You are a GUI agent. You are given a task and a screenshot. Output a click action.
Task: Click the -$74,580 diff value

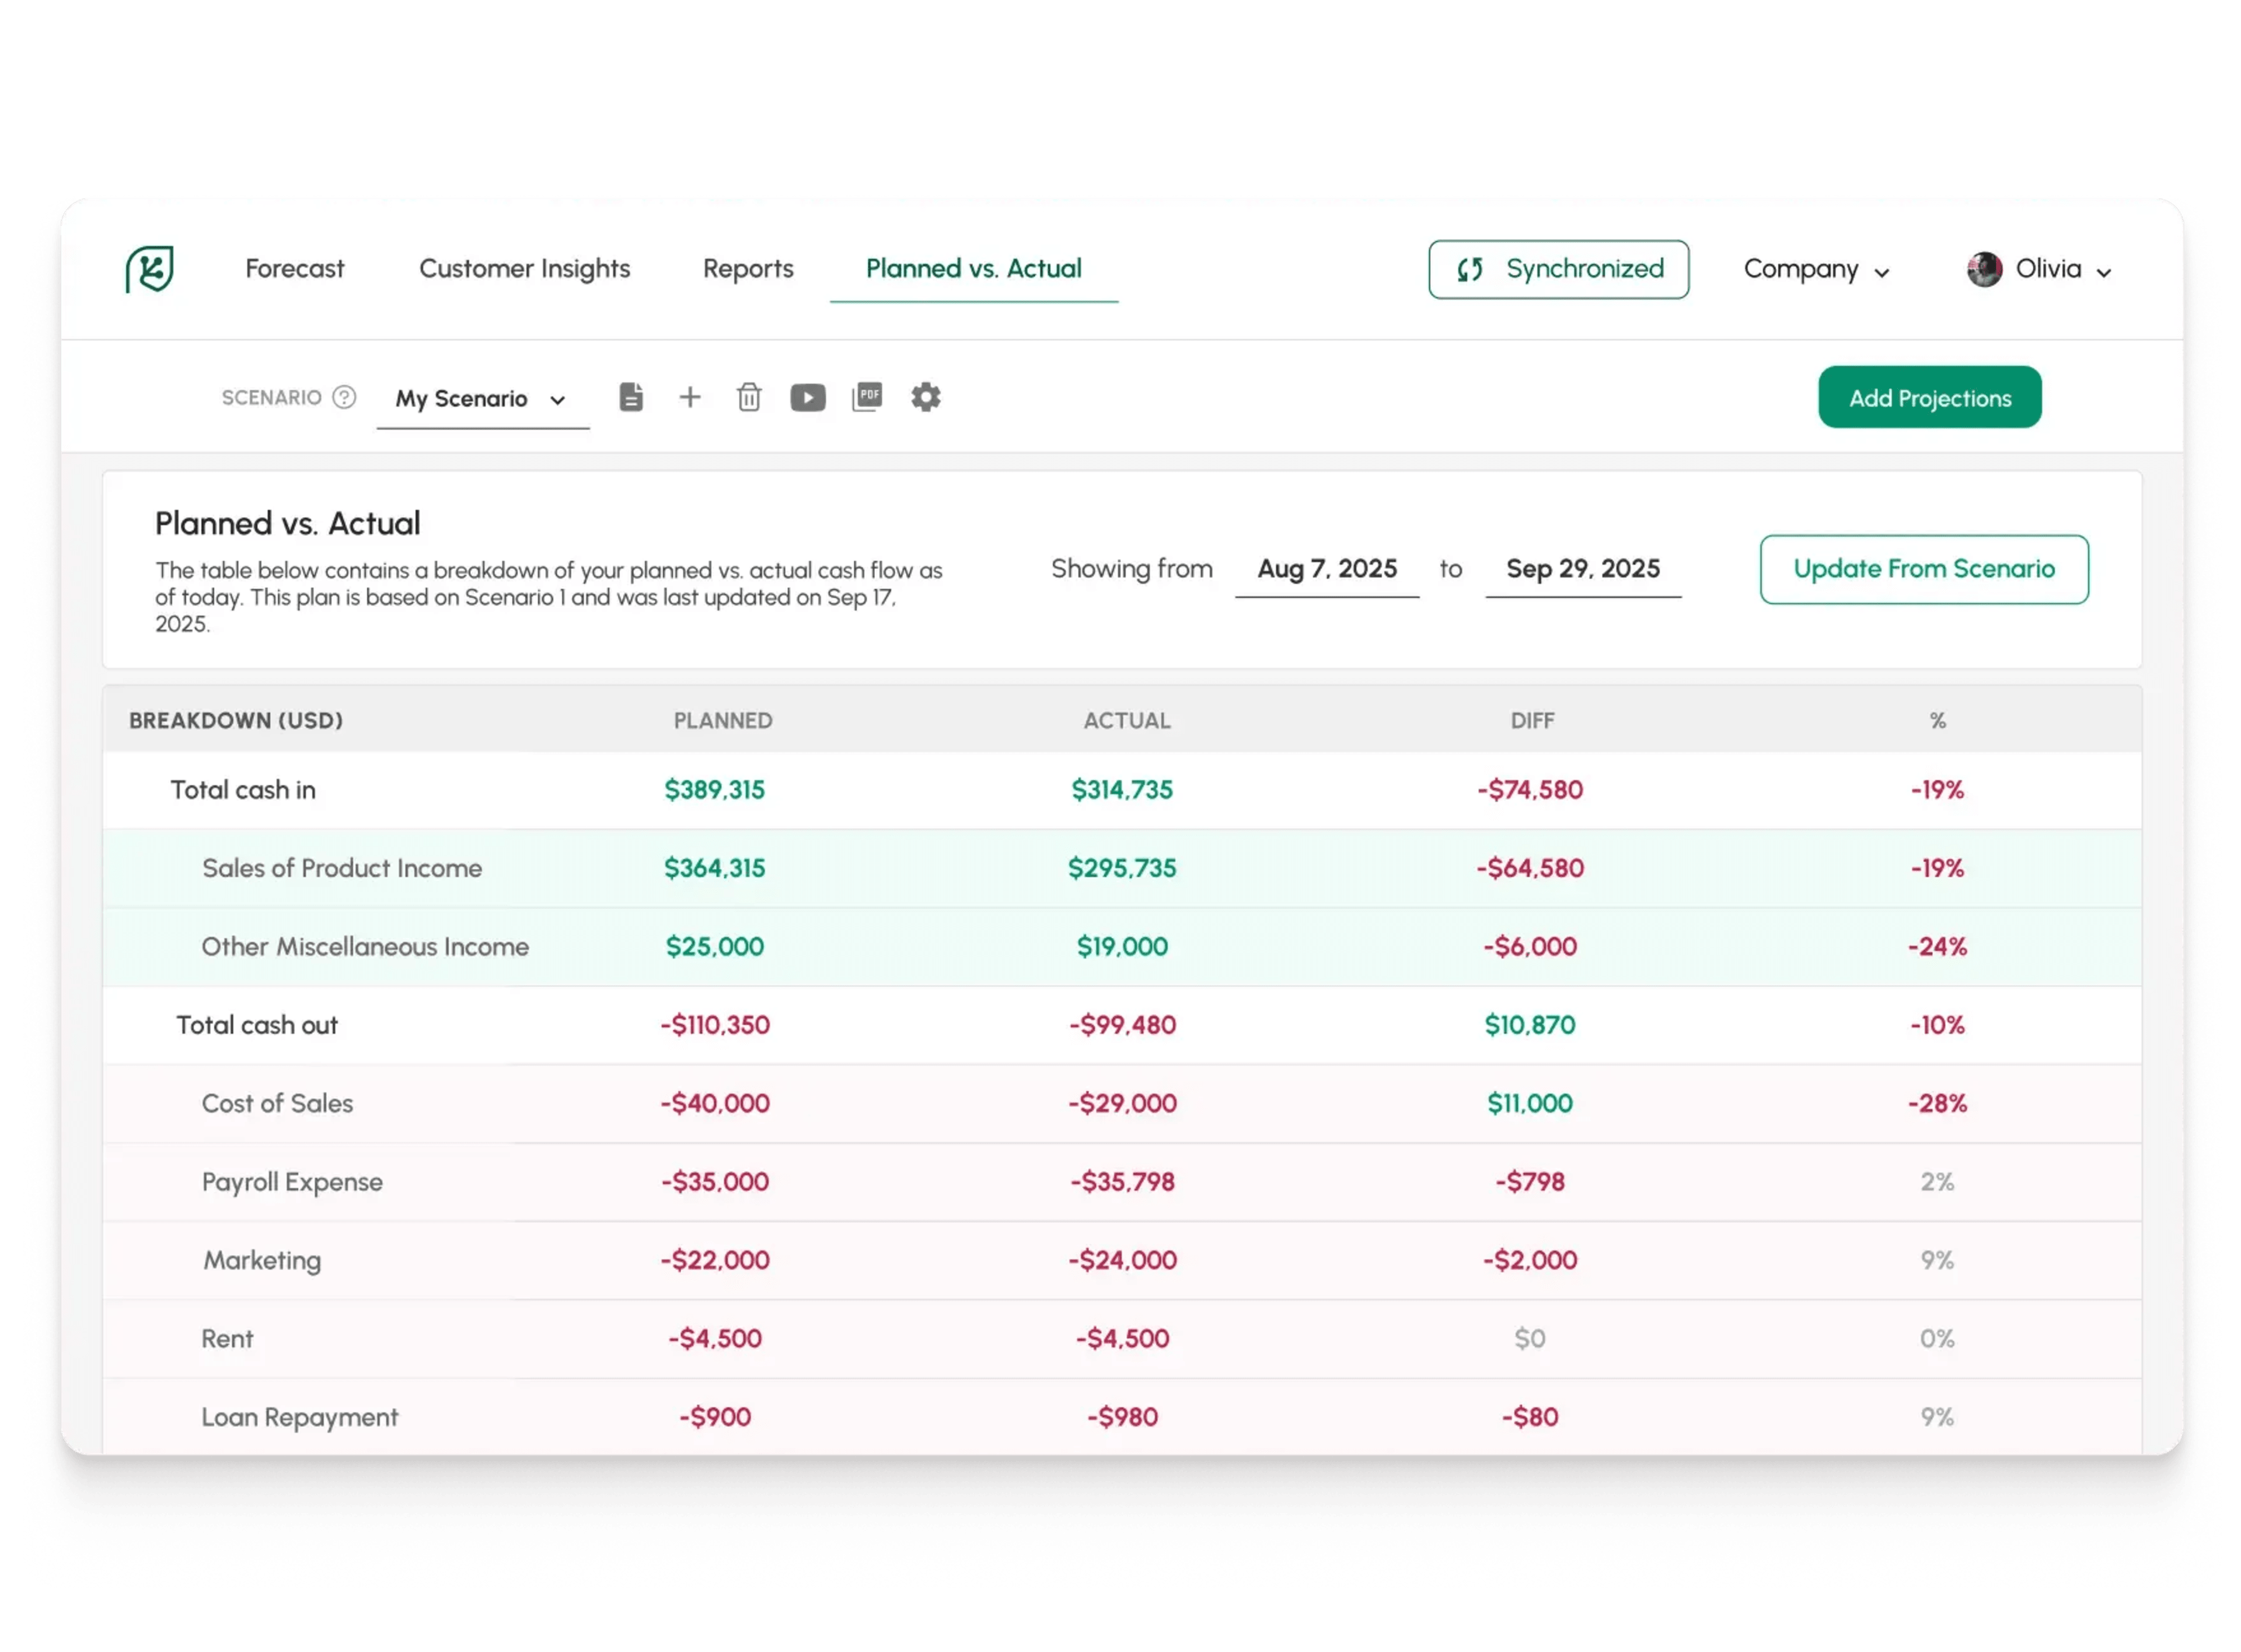tap(1530, 790)
